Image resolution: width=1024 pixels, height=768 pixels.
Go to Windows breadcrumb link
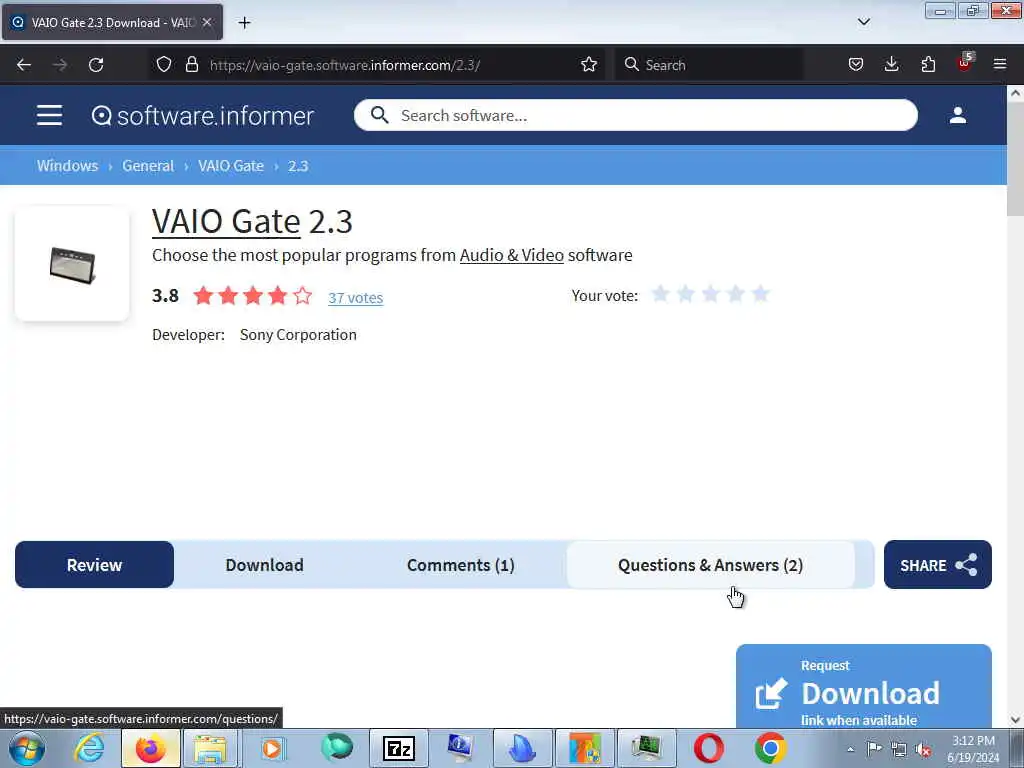pos(67,166)
